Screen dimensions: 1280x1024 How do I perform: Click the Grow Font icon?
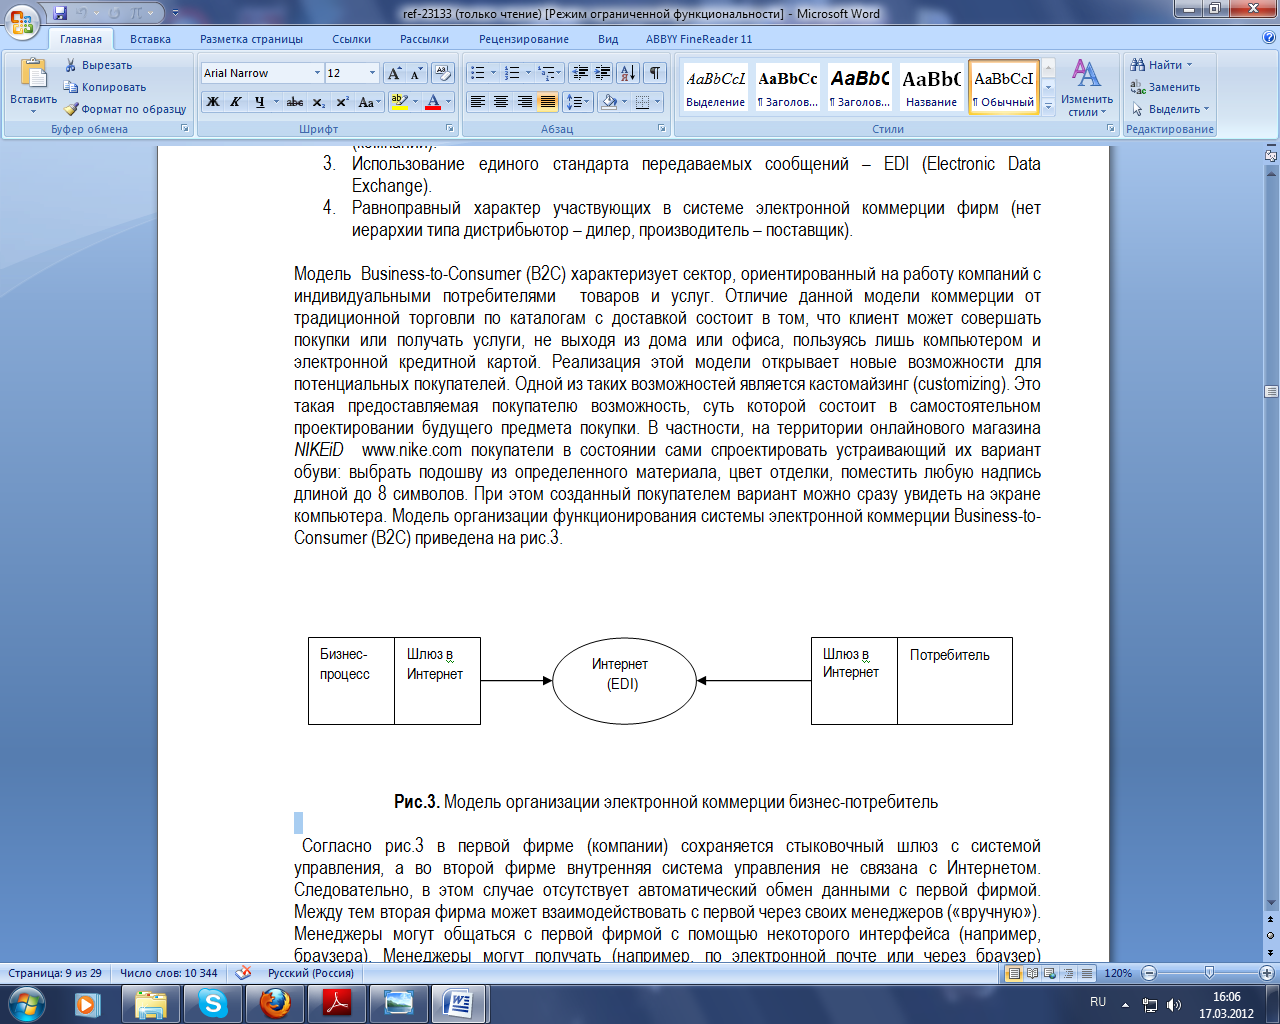[x=395, y=73]
